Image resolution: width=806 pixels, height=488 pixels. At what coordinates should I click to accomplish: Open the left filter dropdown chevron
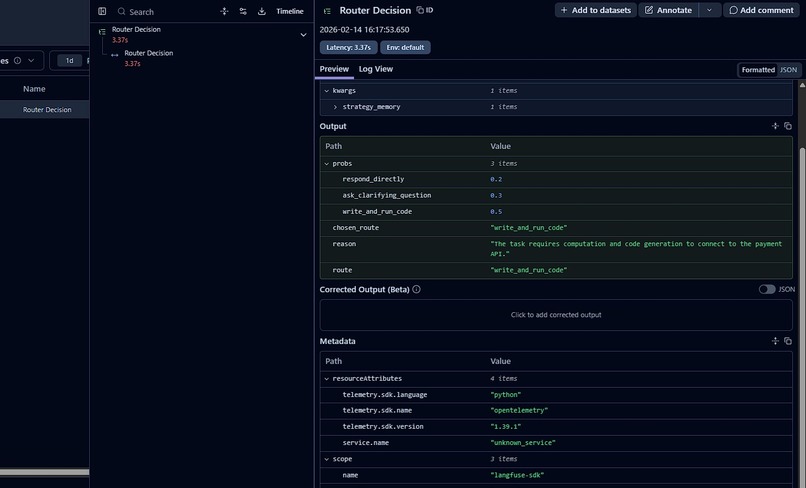[x=31, y=61]
